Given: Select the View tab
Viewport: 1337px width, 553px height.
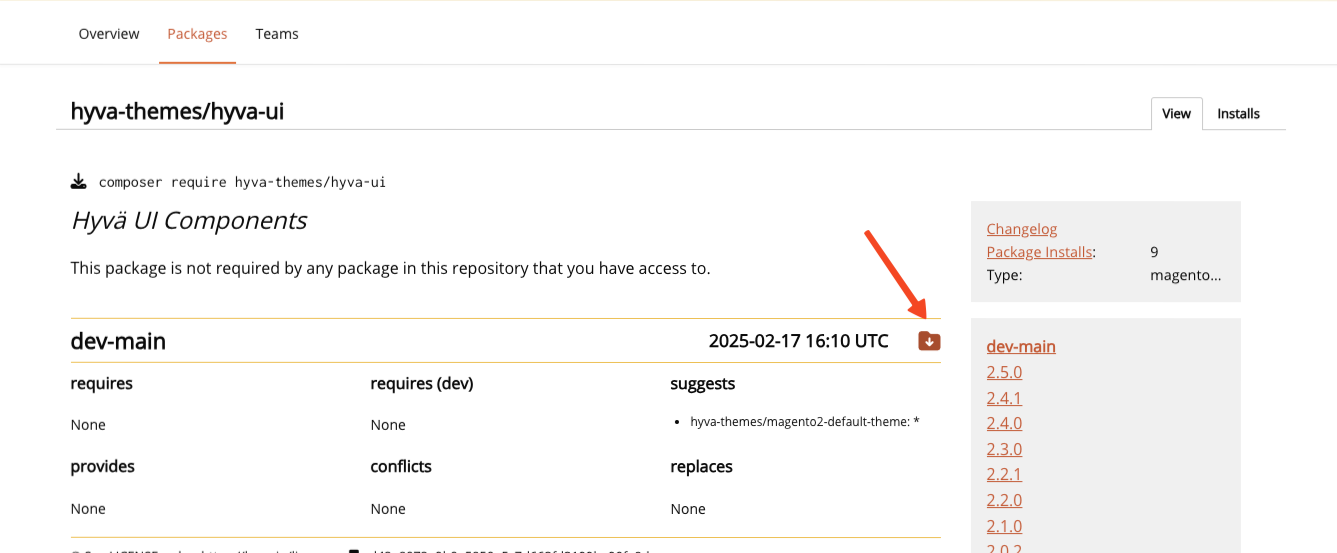Looking at the screenshot, I should (x=1176, y=113).
